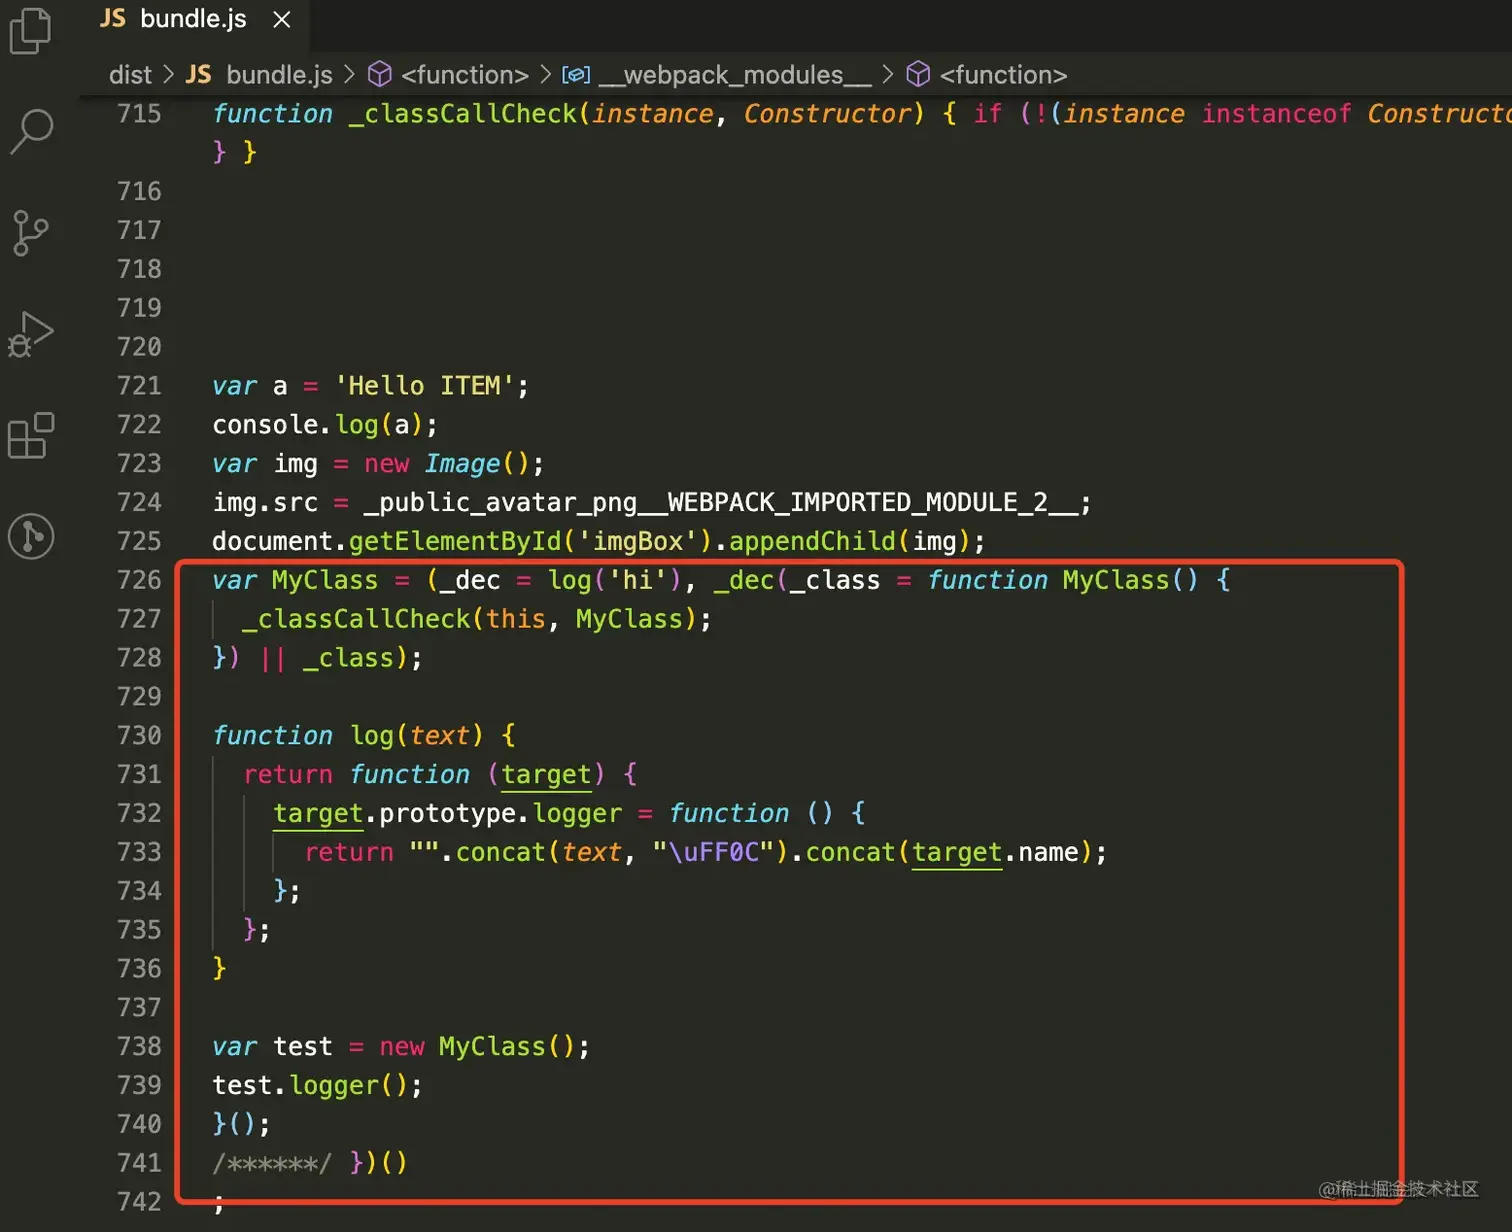Expand chevron after dist breadcrumb
Screen dimensions: 1512x1232
[x=168, y=75]
